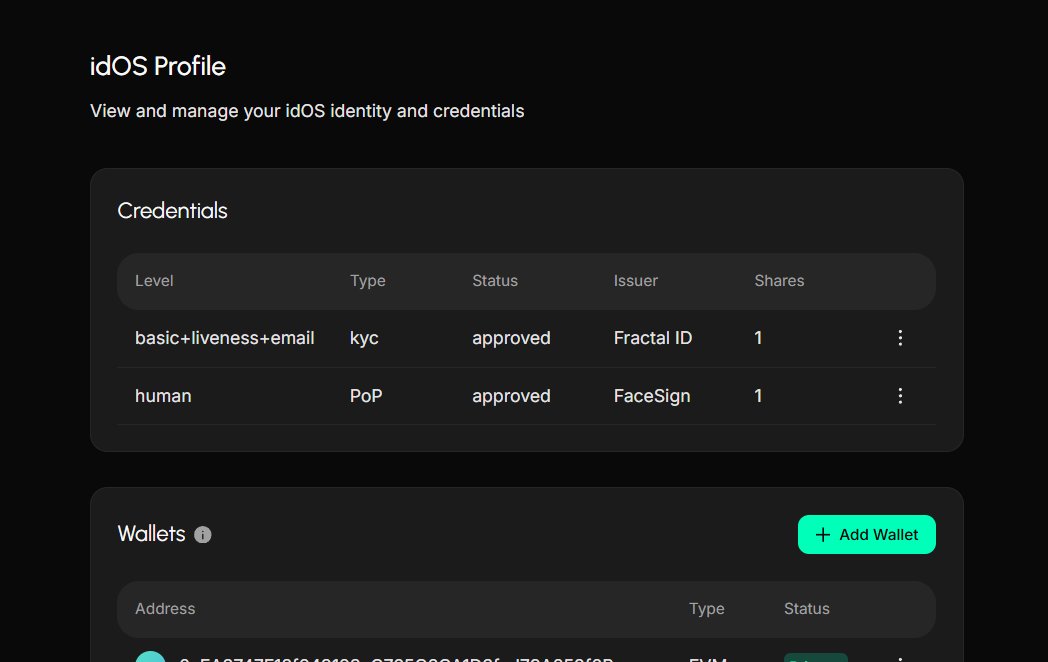This screenshot has height=662, width=1048.
Task: Click the kyc type cell
Action: point(364,338)
